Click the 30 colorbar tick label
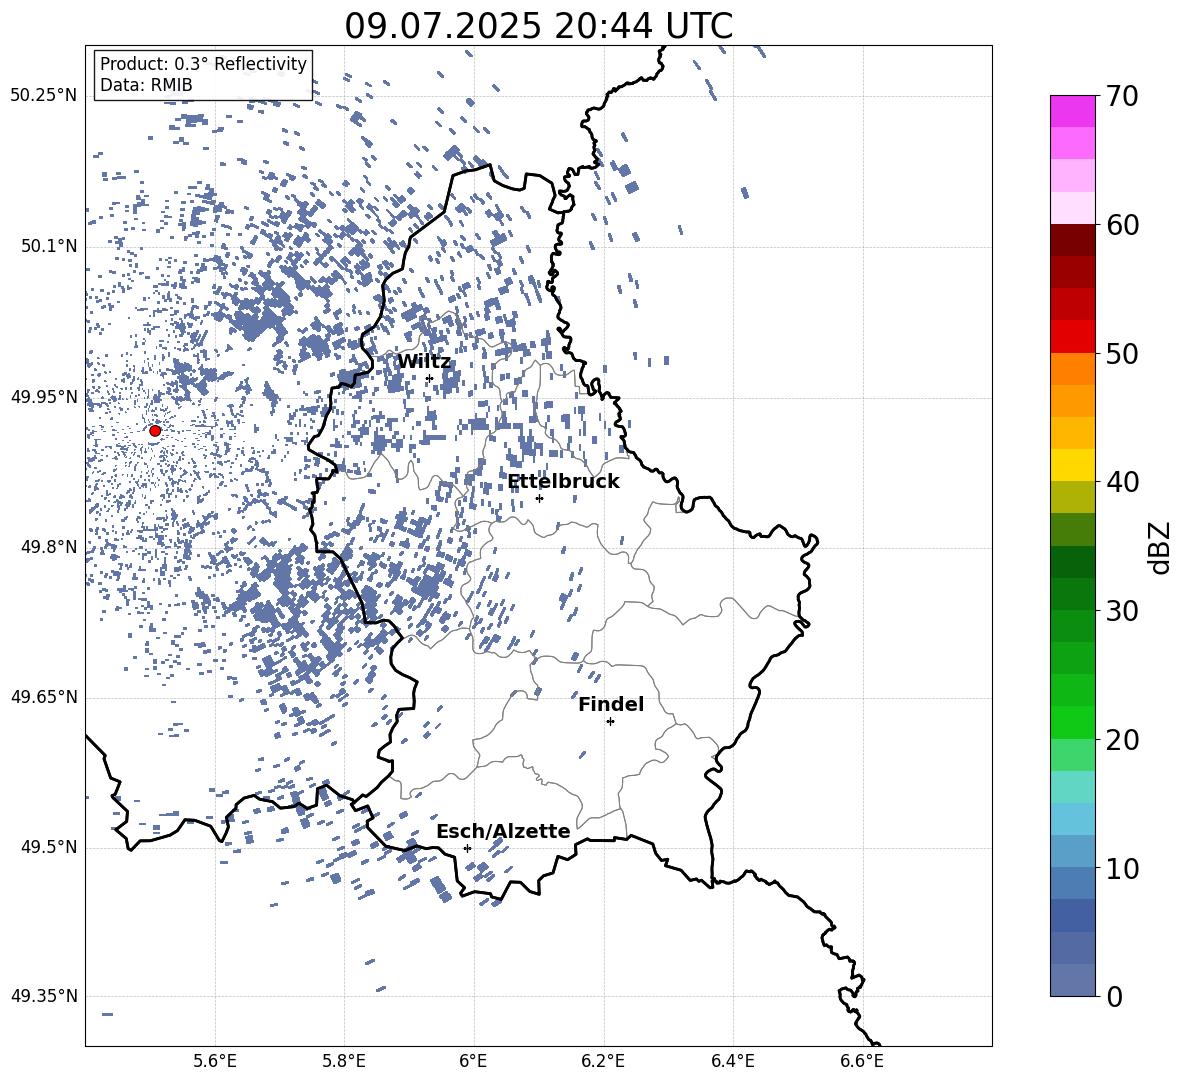1184x1081 pixels. click(x=1122, y=611)
